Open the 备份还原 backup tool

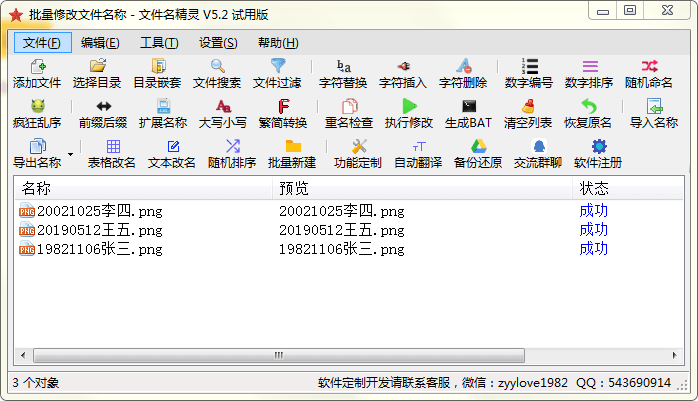pyautogui.click(x=479, y=146)
